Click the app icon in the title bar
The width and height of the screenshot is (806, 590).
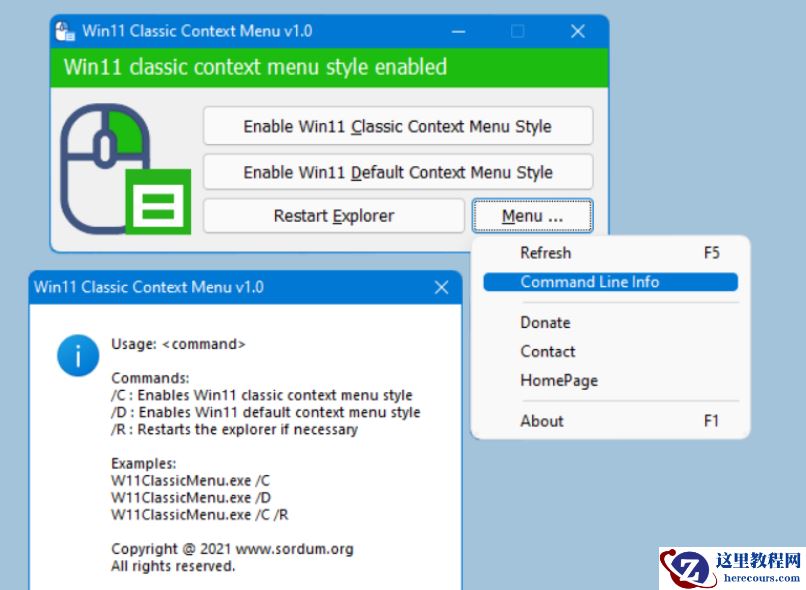pyautogui.click(x=65, y=31)
